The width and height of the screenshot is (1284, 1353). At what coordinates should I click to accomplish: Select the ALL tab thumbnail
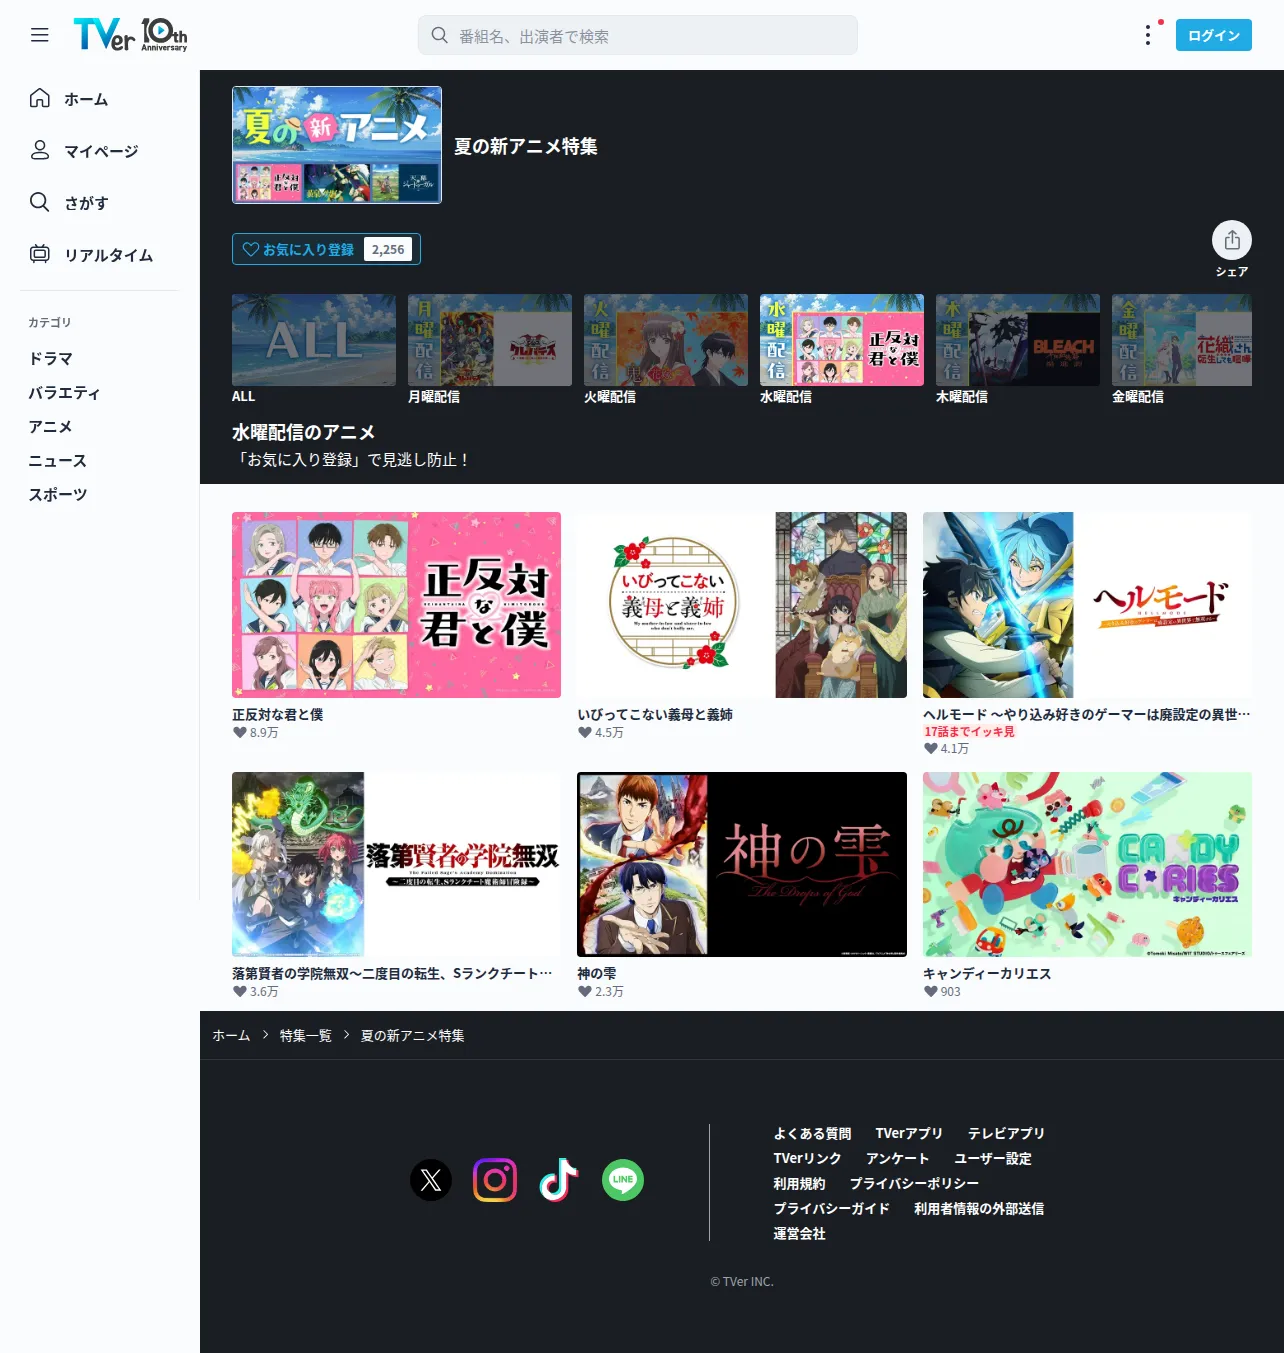[x=314, y=340]
